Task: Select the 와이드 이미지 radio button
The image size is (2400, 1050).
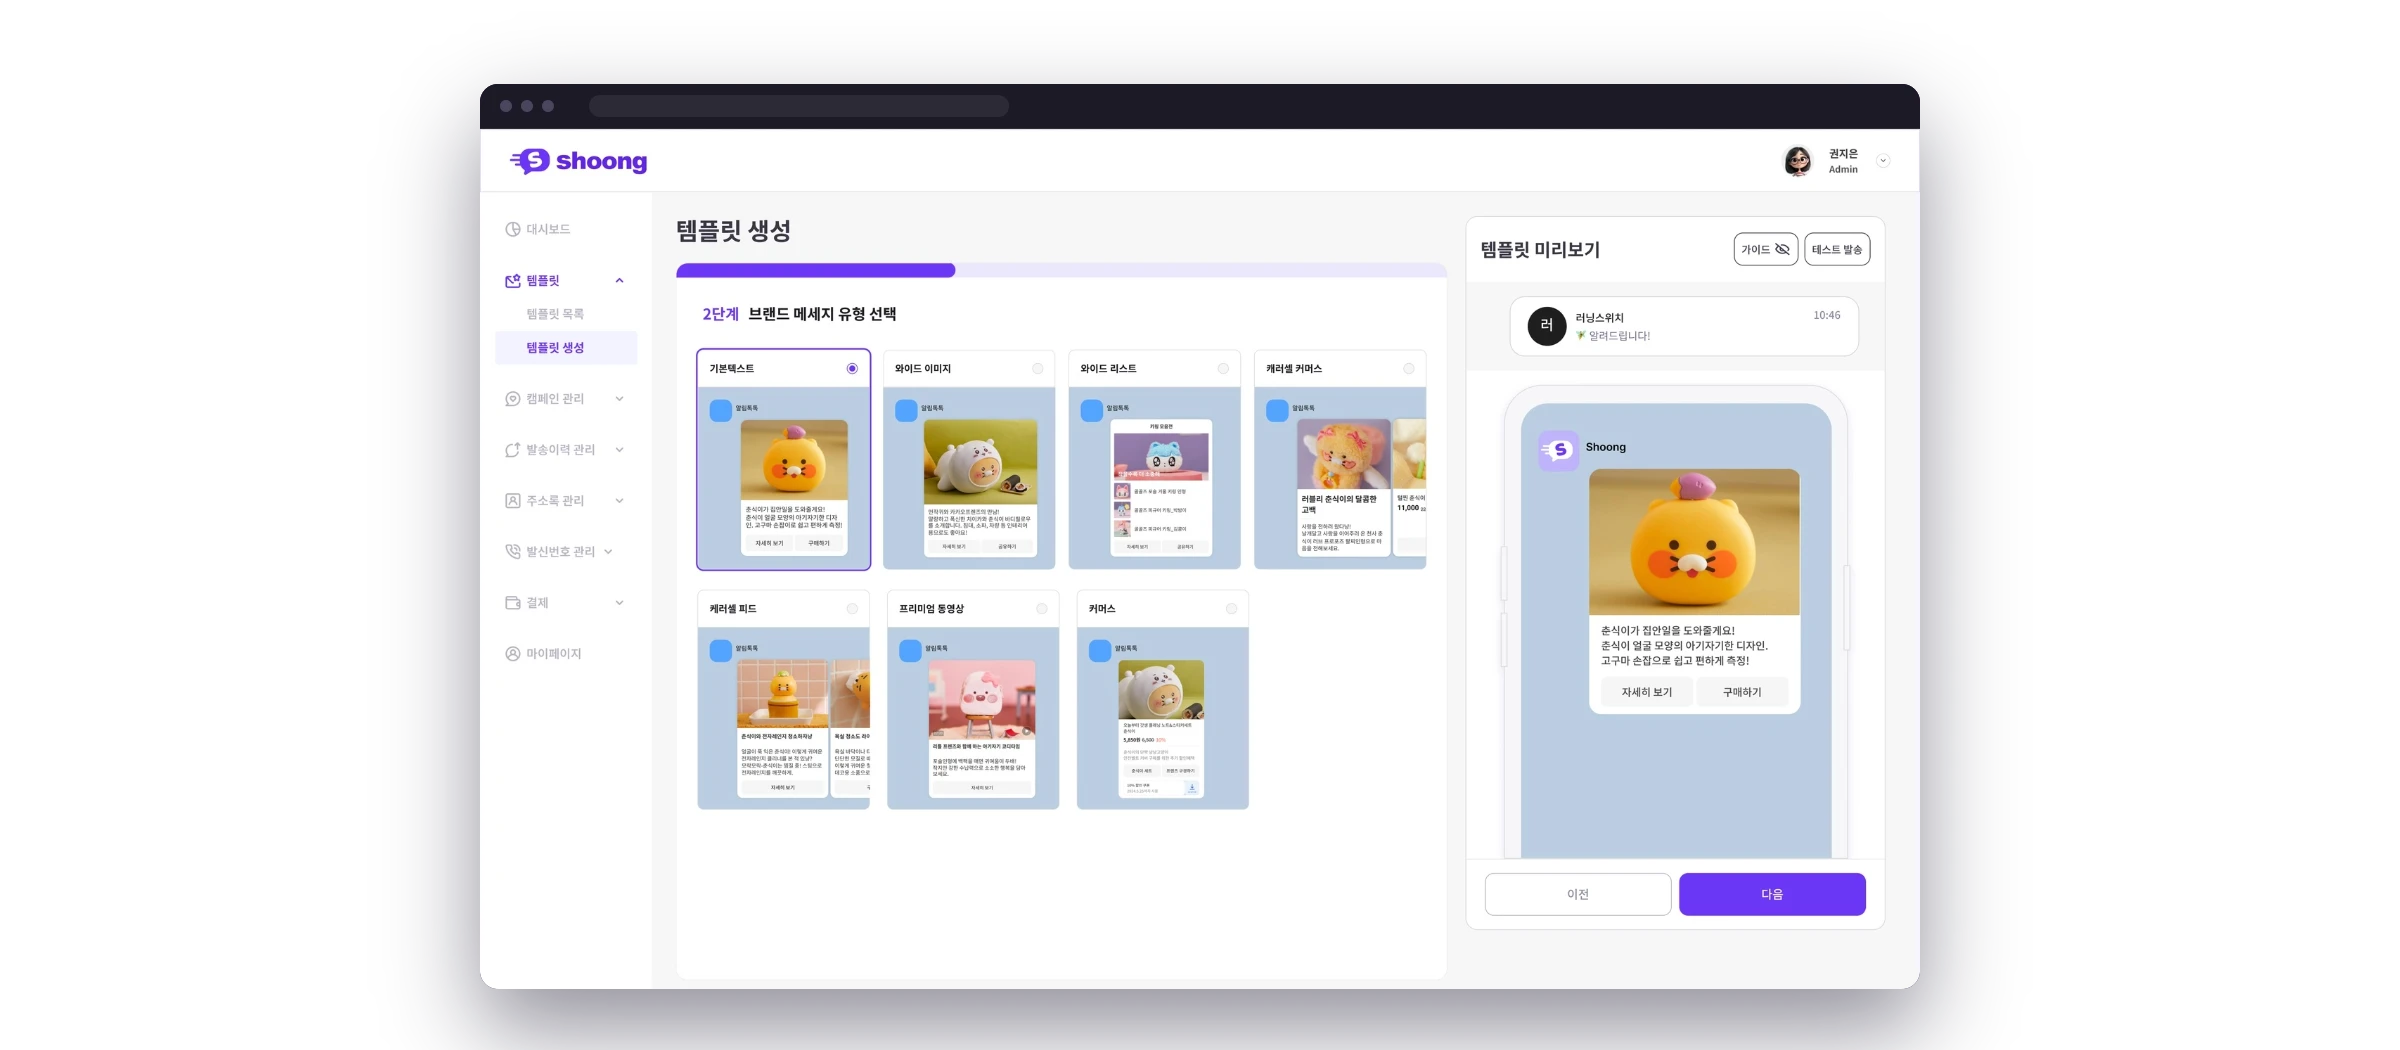Action: (x=1038, y=369)
